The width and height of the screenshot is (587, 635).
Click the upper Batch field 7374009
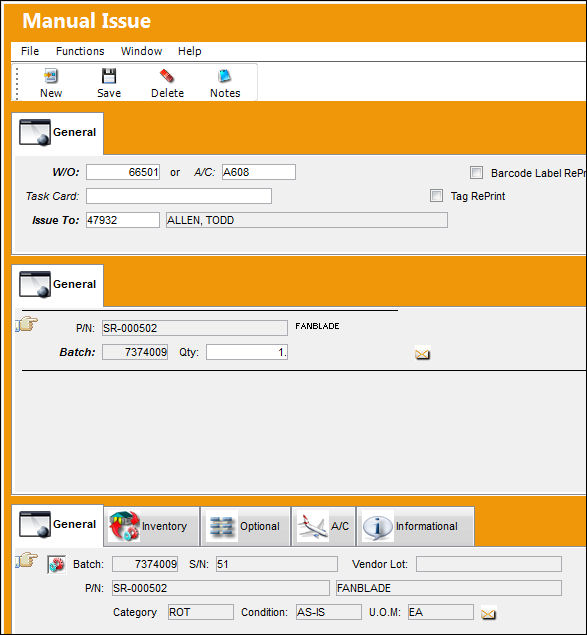tap(135, 352)
